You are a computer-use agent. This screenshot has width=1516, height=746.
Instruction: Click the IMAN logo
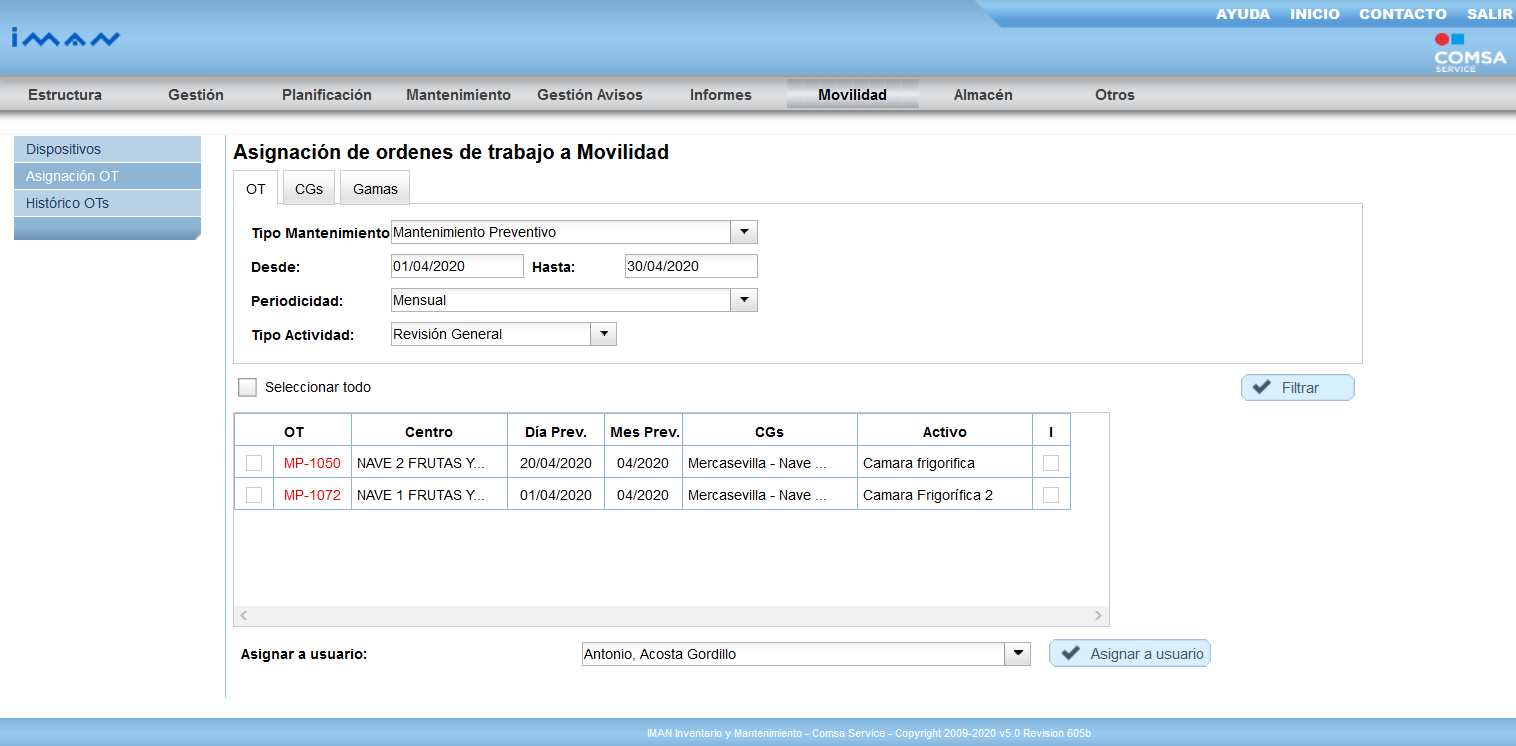(x=66, y=38)
